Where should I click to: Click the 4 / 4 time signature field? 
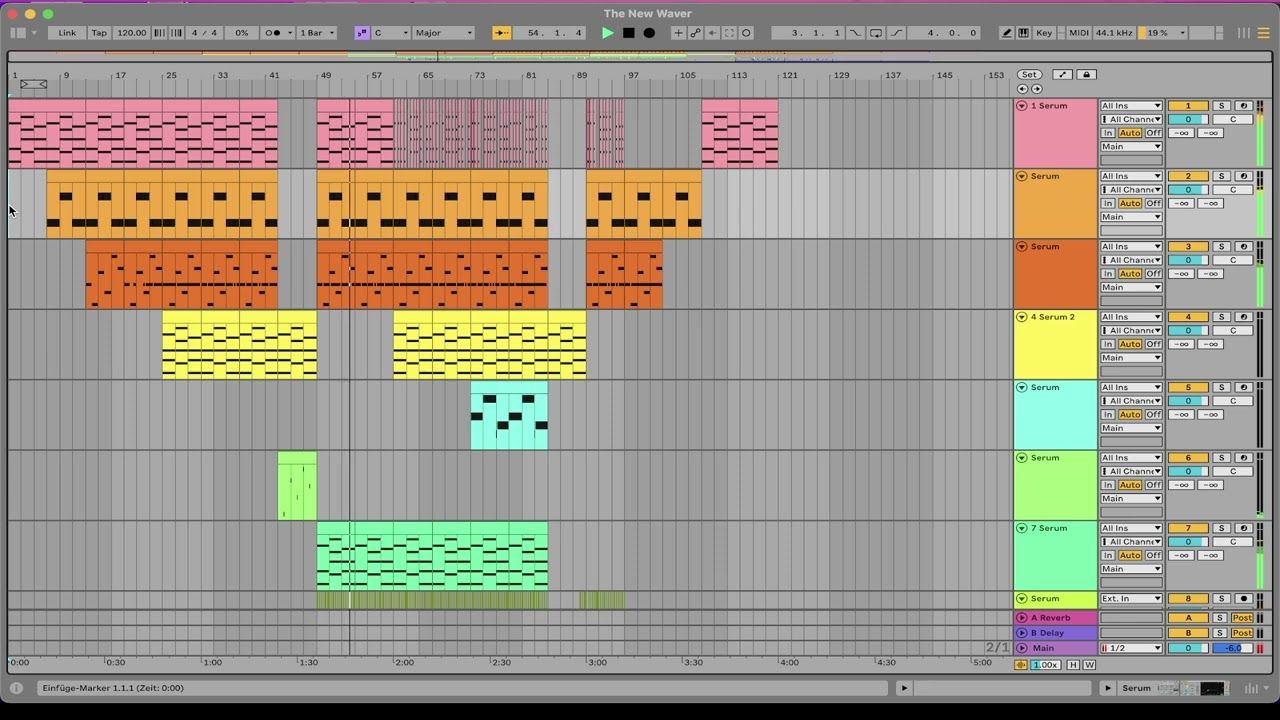[204, 33]
